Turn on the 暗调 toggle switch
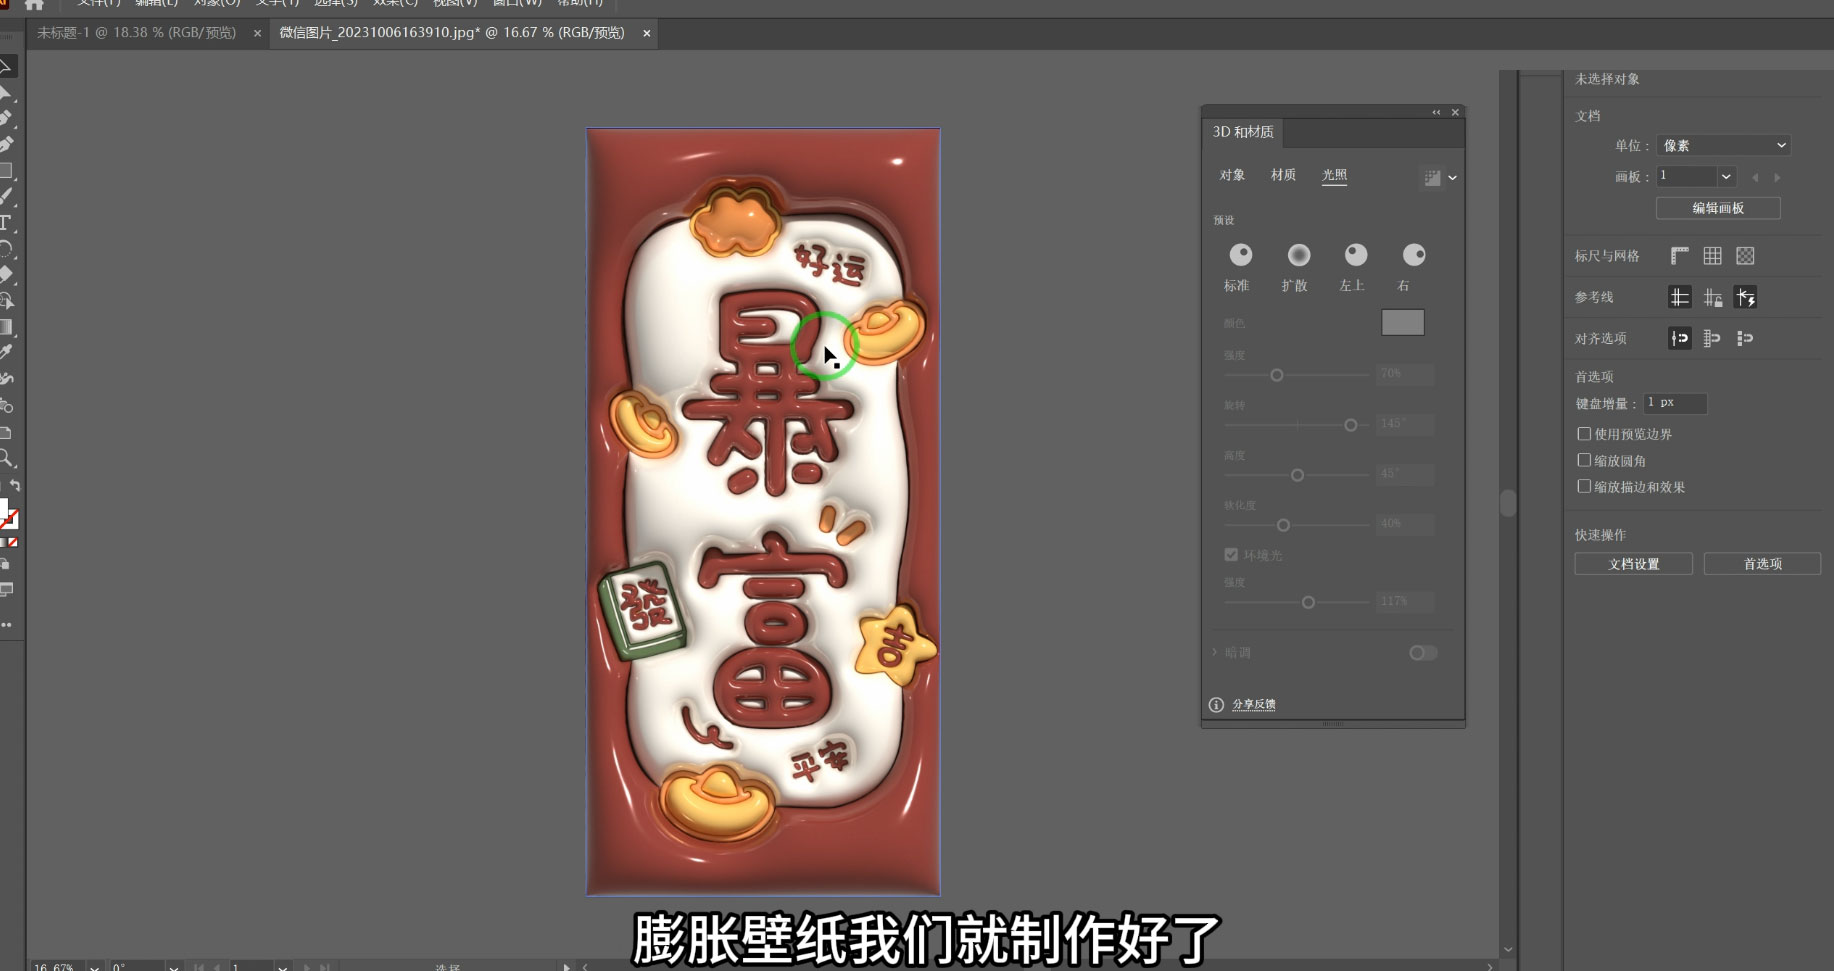 1421,652
